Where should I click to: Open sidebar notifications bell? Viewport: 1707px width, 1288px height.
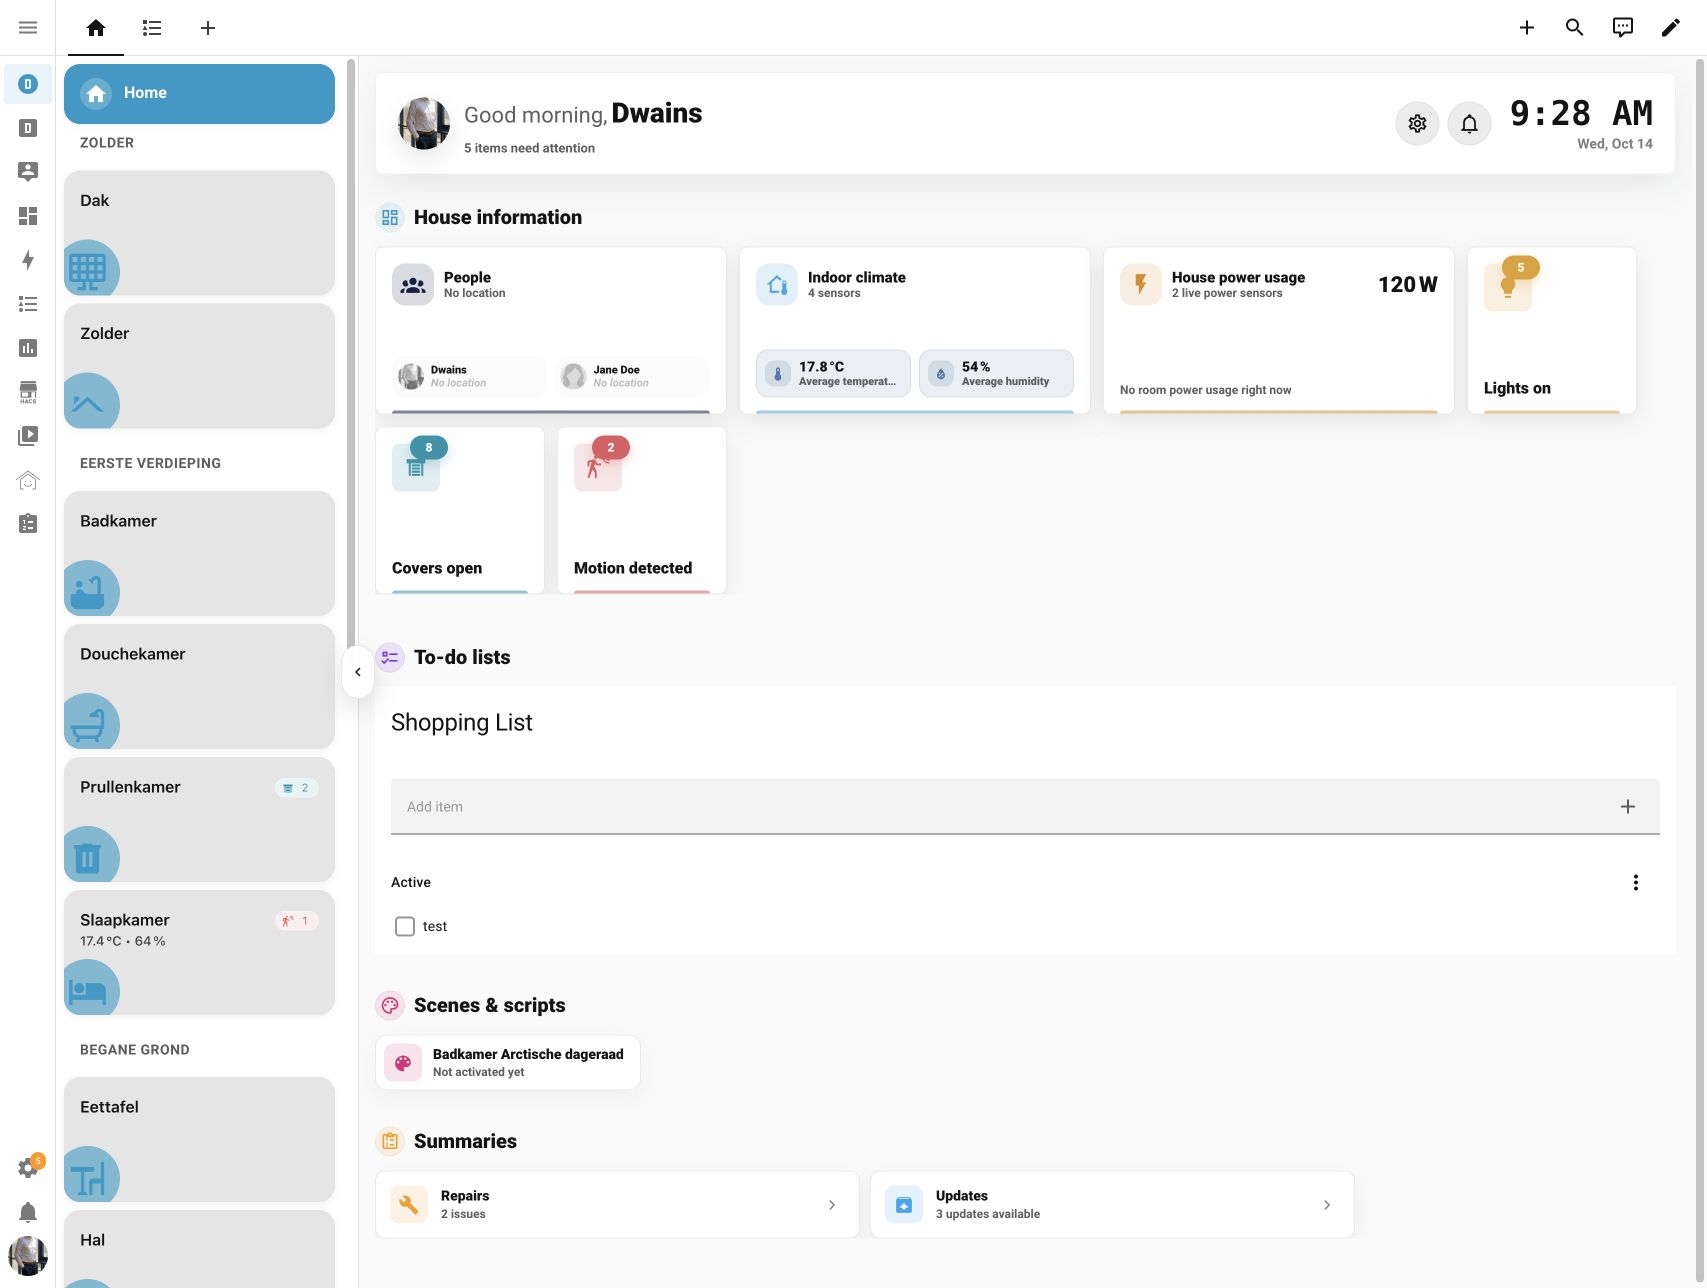pyautogui.click(x=28, y=1212)
